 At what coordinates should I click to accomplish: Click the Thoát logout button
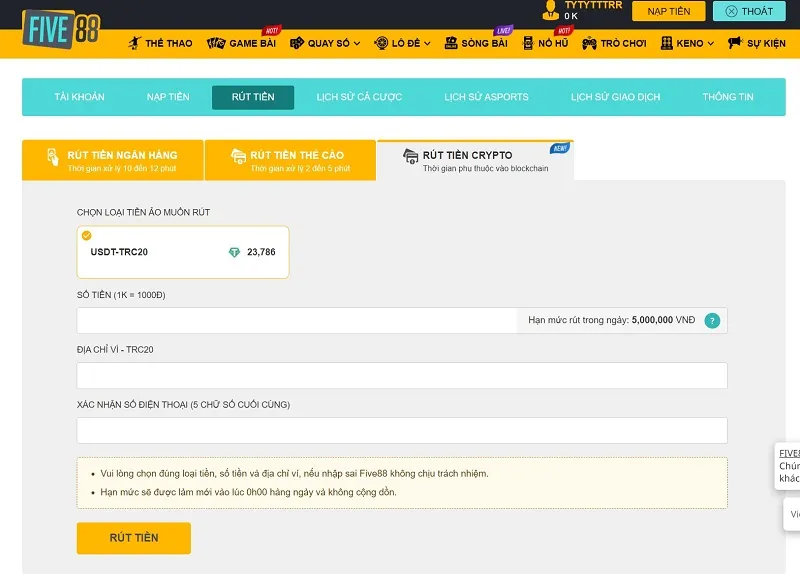749,11
